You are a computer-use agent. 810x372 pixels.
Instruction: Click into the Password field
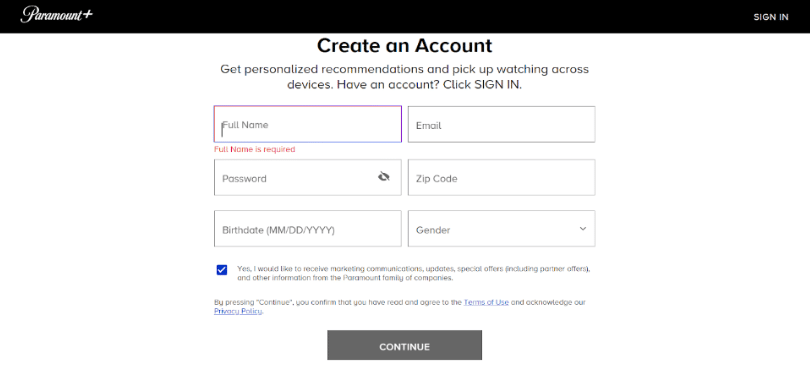[x=307, y=177]
